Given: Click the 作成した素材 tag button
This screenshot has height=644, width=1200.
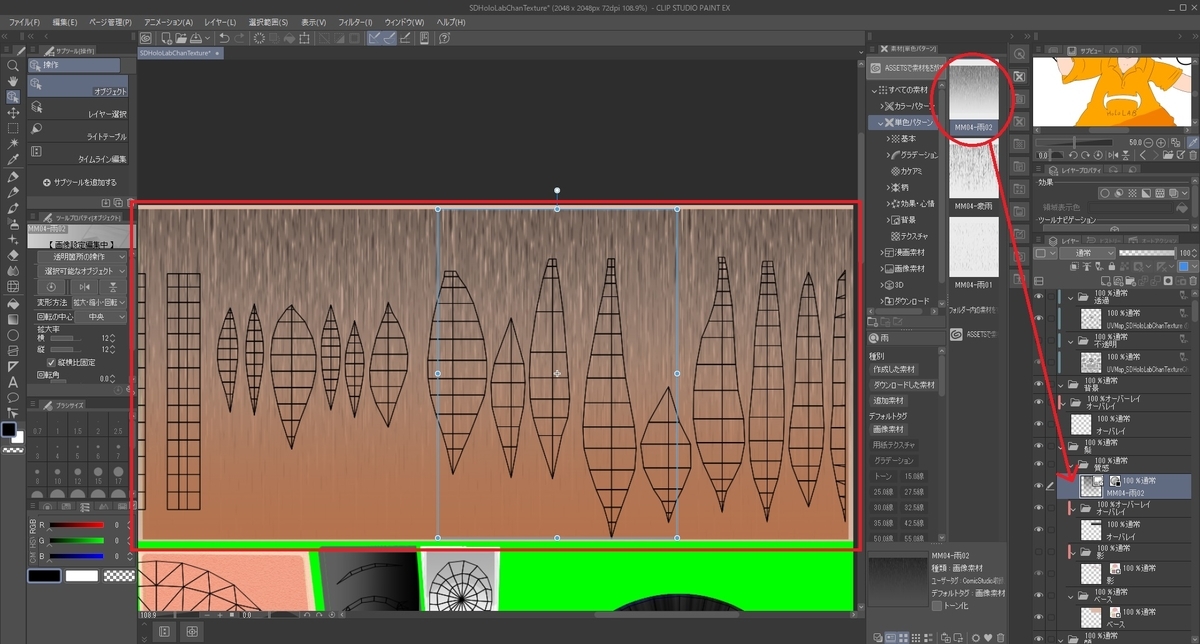Looking at the screenshot, I should coord(894,369).
